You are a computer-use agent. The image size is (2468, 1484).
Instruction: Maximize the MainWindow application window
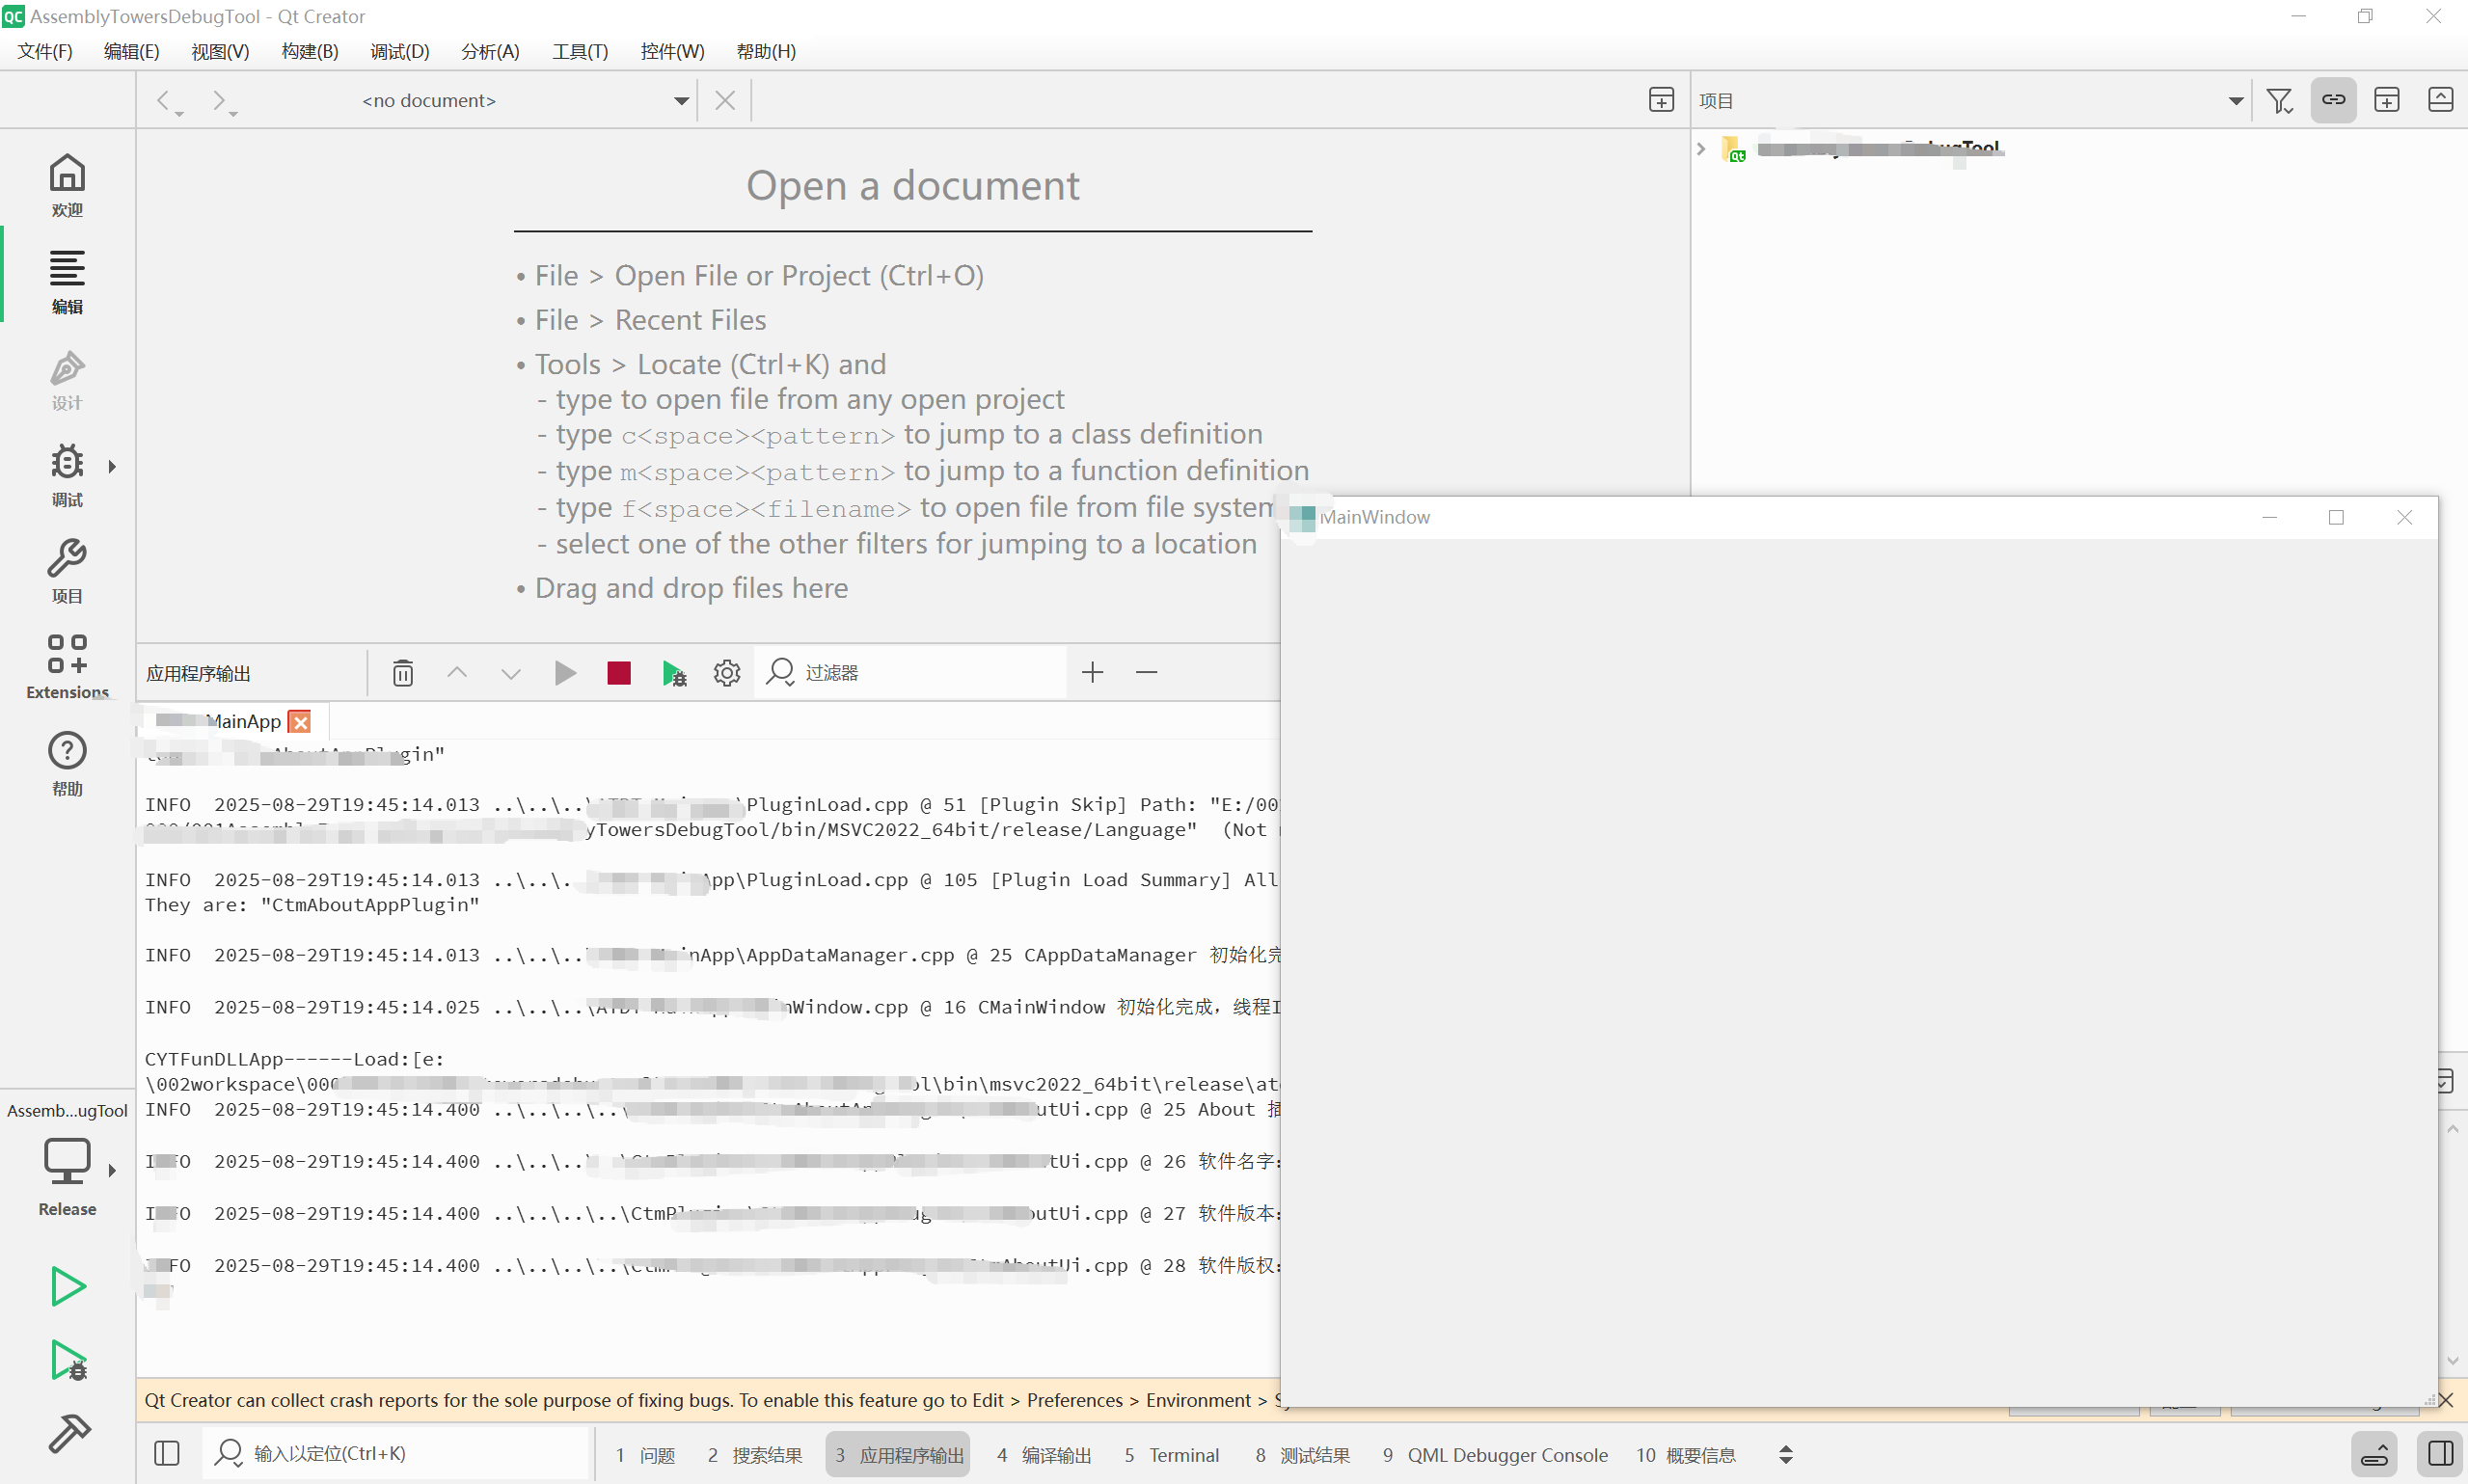tap(2336, 517)
